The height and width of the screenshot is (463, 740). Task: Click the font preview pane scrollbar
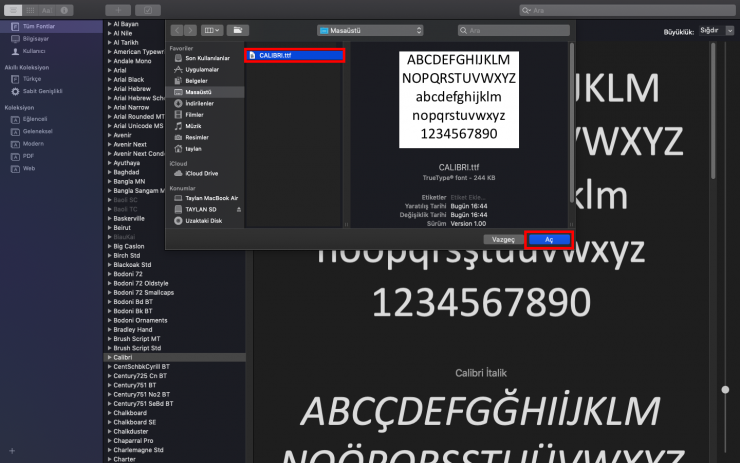pos(713,111)
